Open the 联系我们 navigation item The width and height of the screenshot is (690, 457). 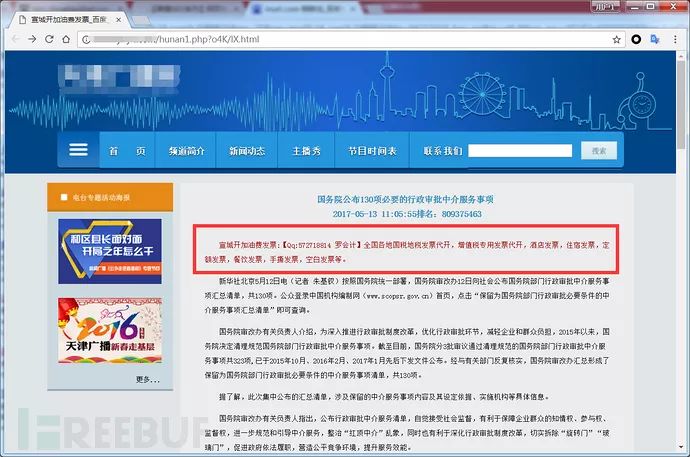tap(442, 151)
